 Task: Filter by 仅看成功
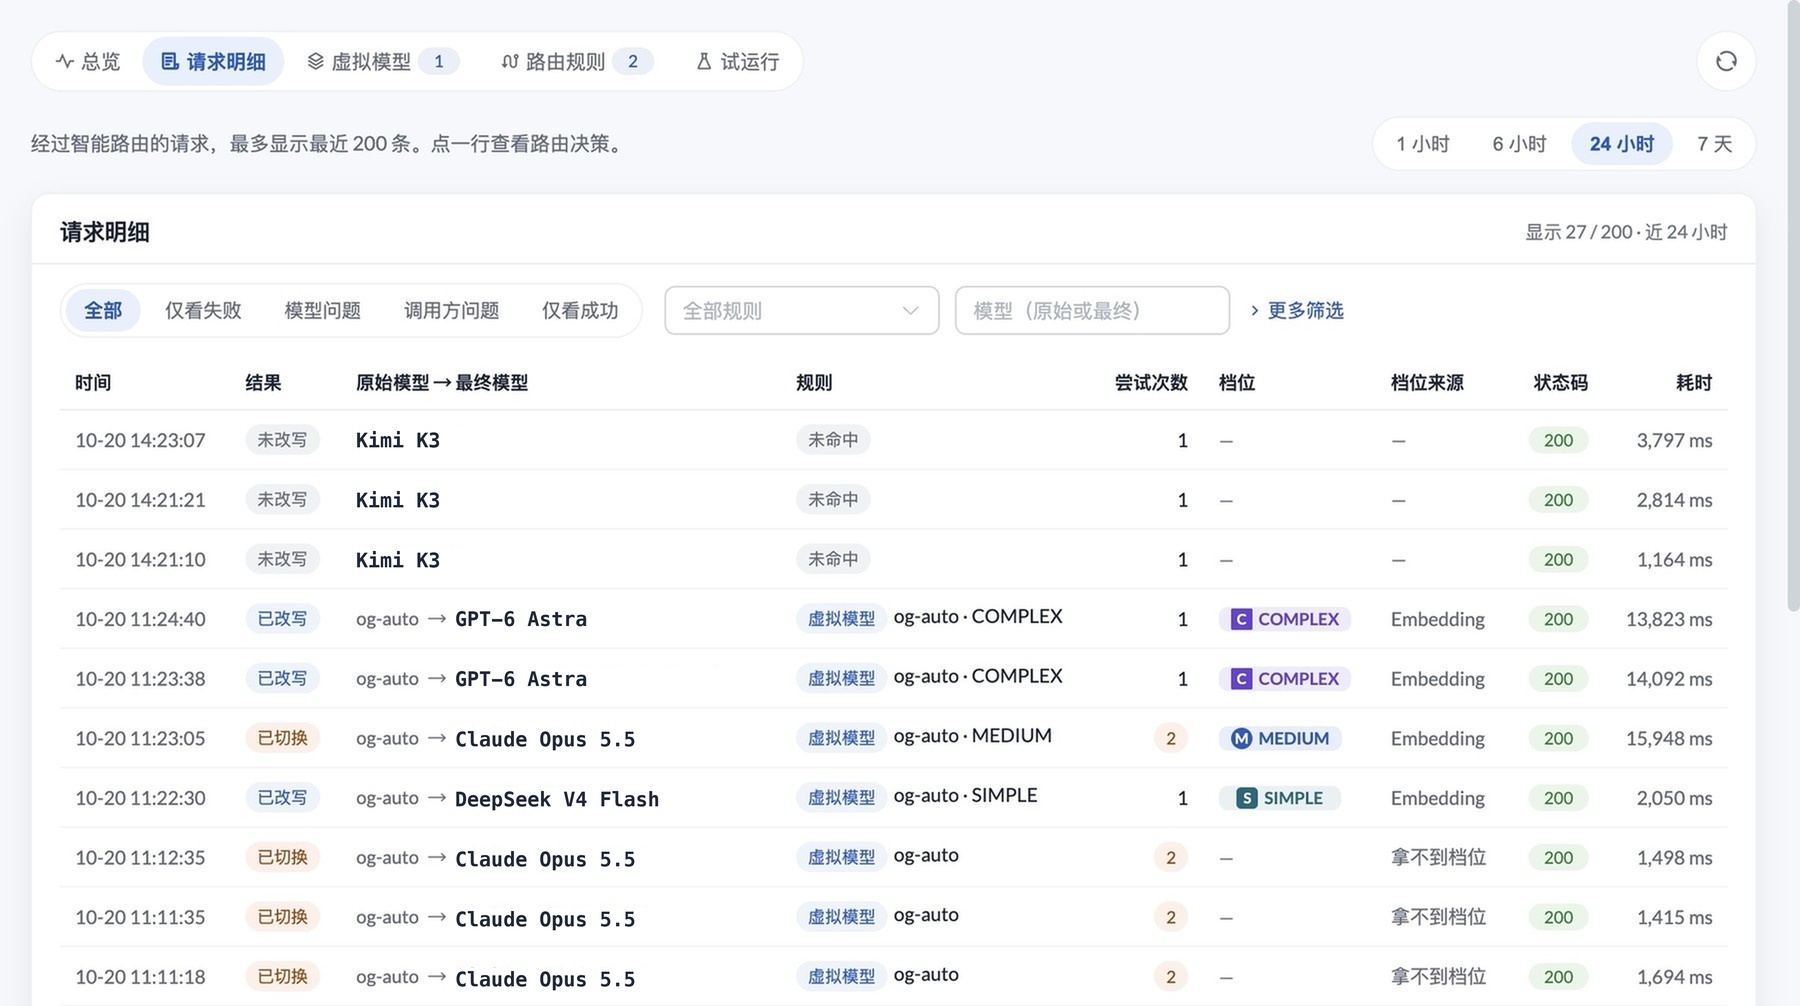(580, 311)
